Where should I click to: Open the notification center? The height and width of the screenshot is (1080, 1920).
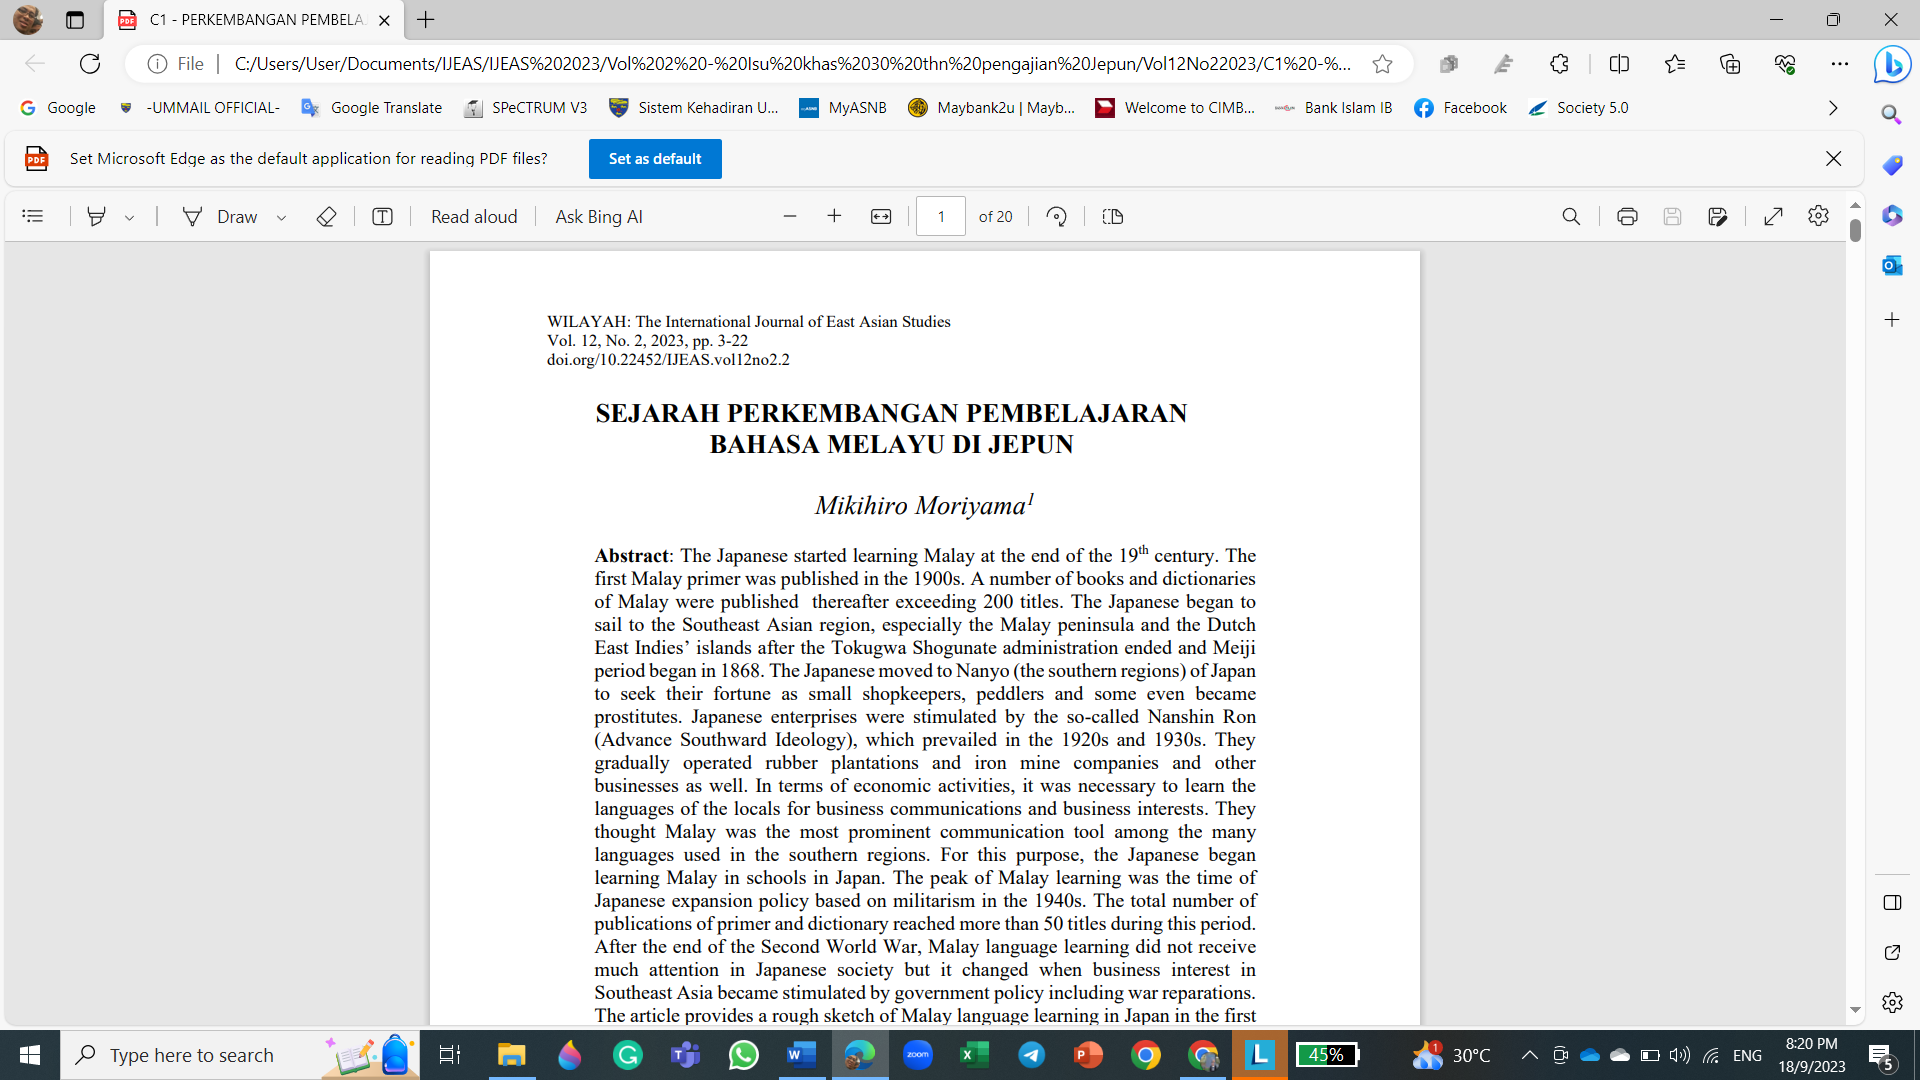pos(1881,1055)
